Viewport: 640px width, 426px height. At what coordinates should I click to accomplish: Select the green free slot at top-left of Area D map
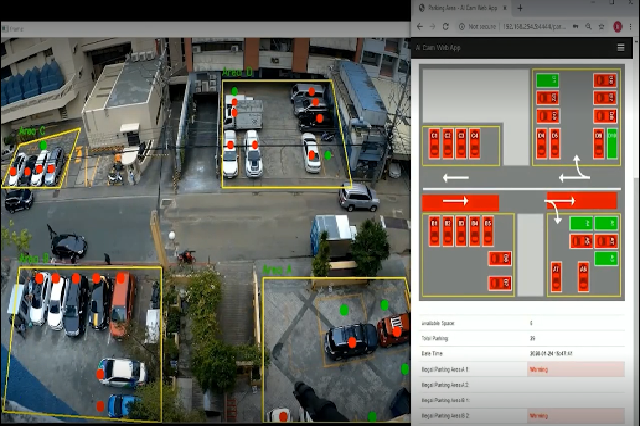click(547, 80)
